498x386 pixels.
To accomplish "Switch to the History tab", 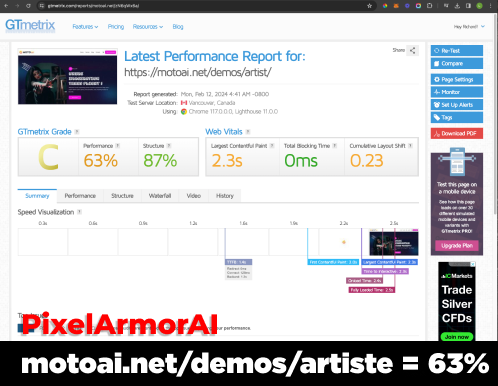I will point(225,196).
